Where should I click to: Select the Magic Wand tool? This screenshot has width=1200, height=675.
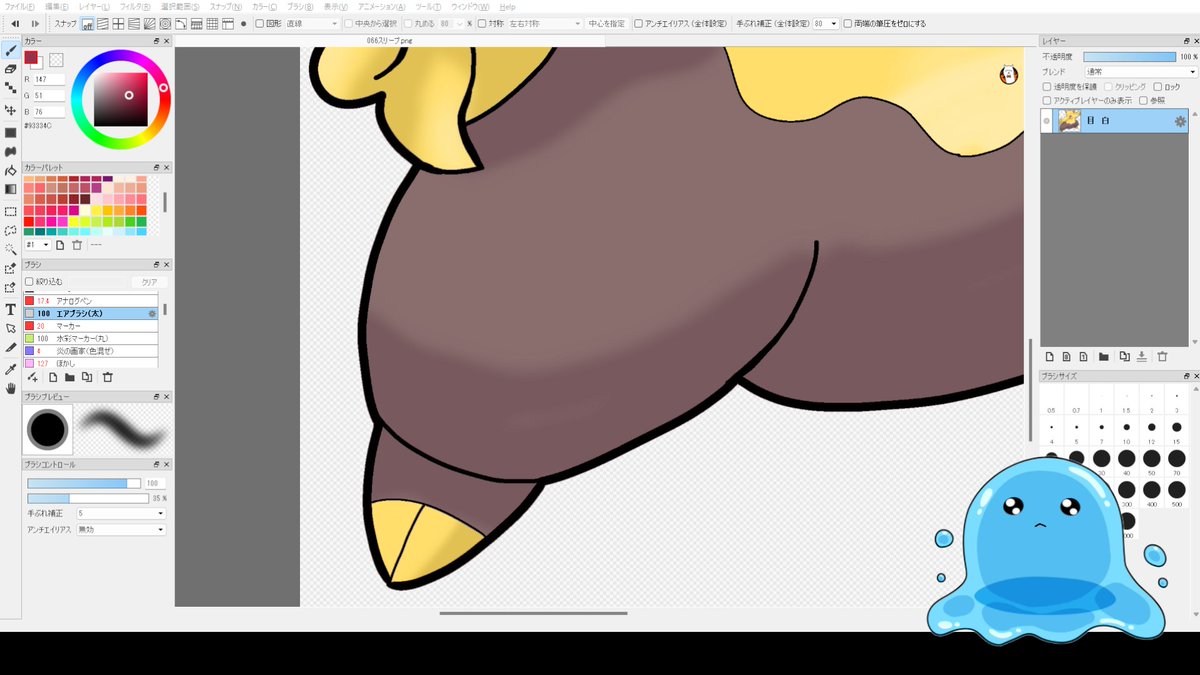click(x=10, y=249)
